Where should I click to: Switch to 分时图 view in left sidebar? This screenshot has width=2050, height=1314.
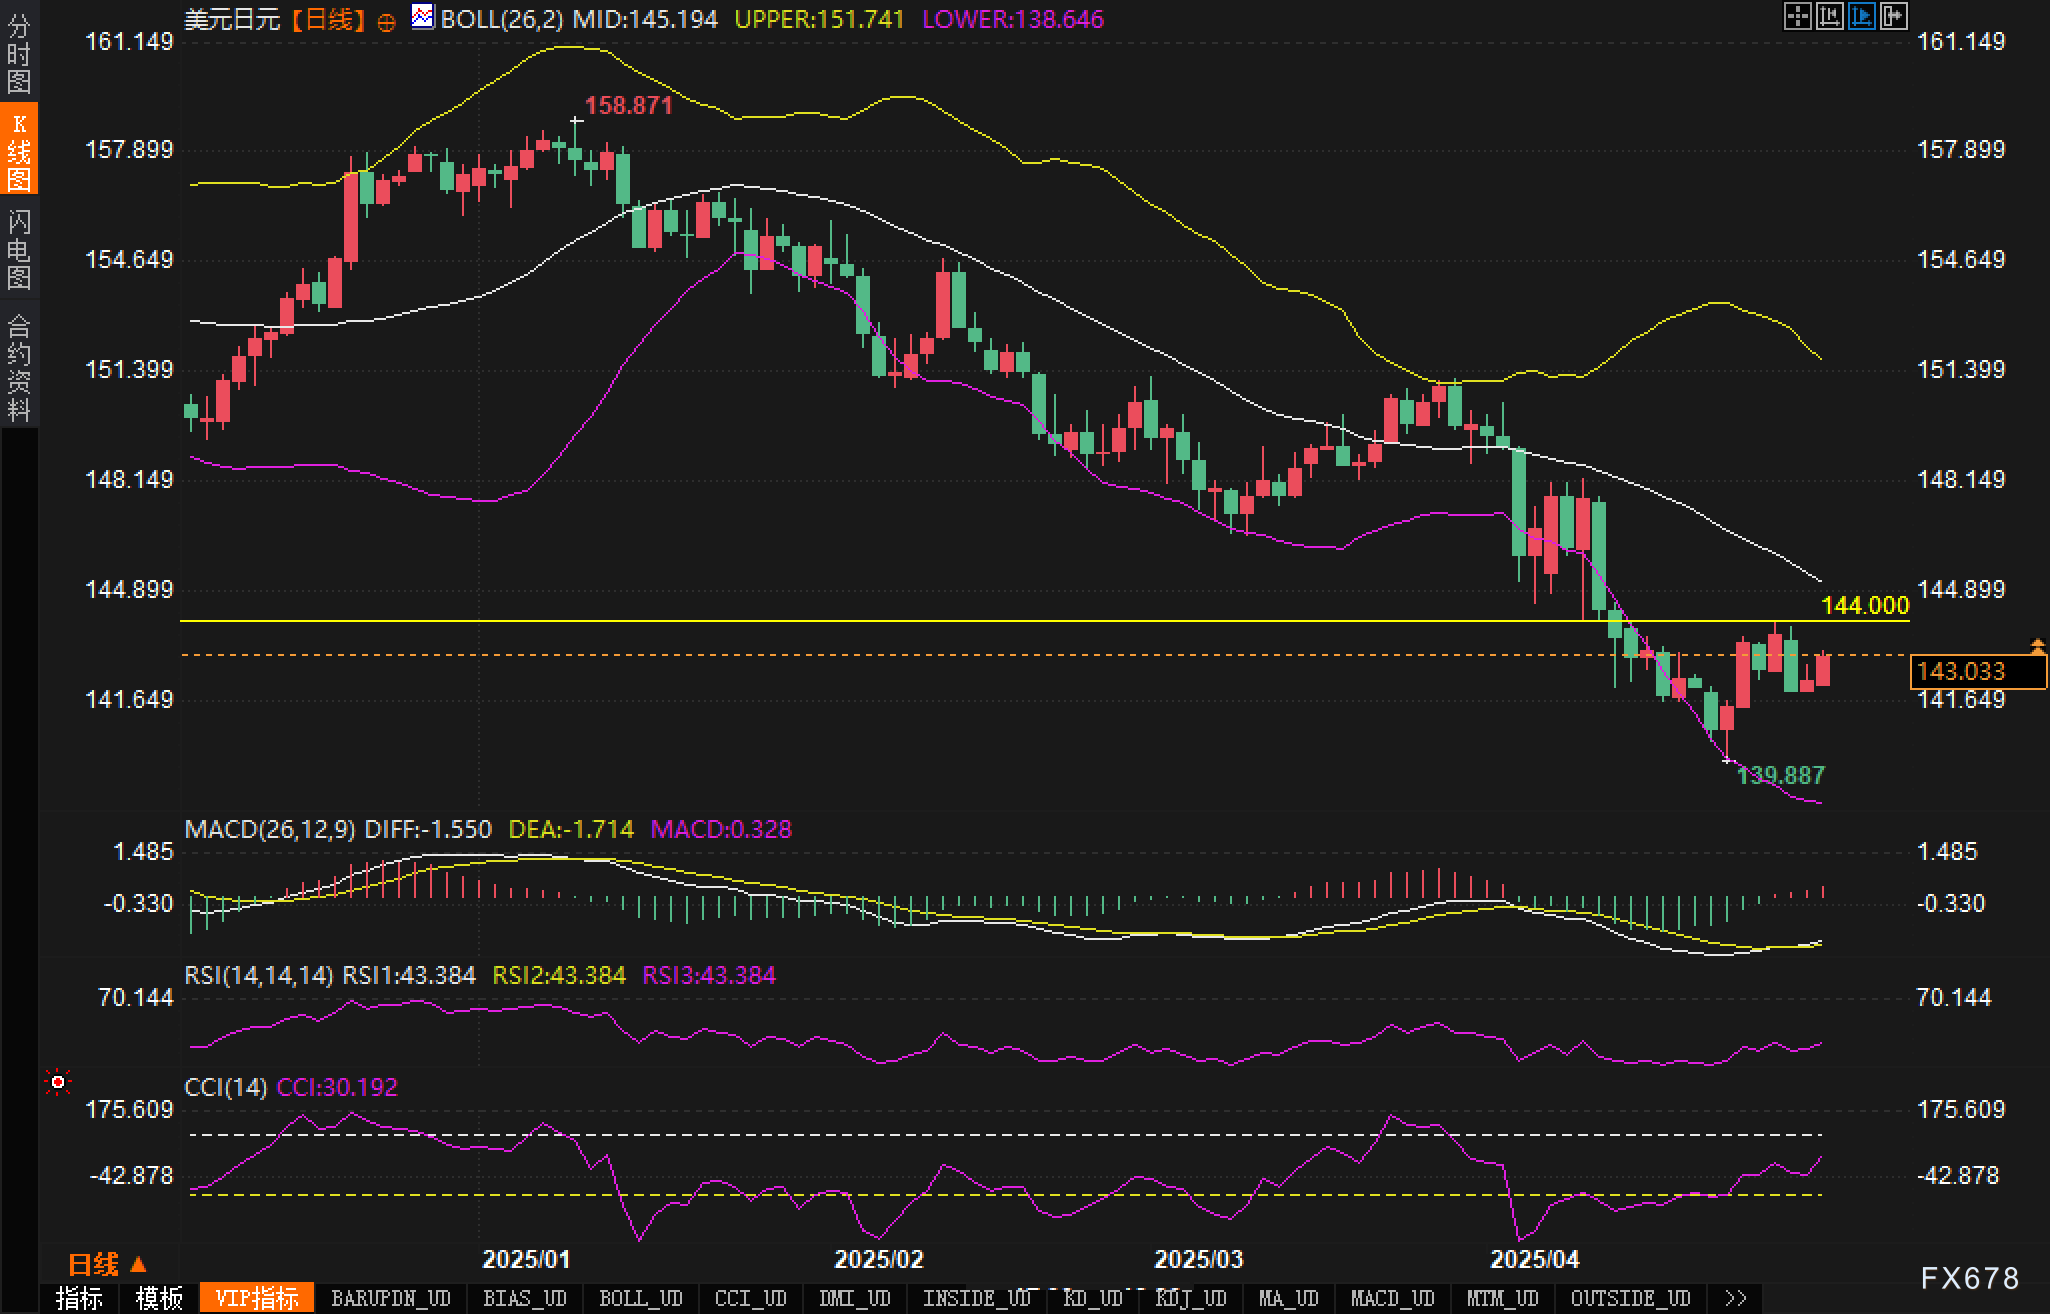(19, 53)
